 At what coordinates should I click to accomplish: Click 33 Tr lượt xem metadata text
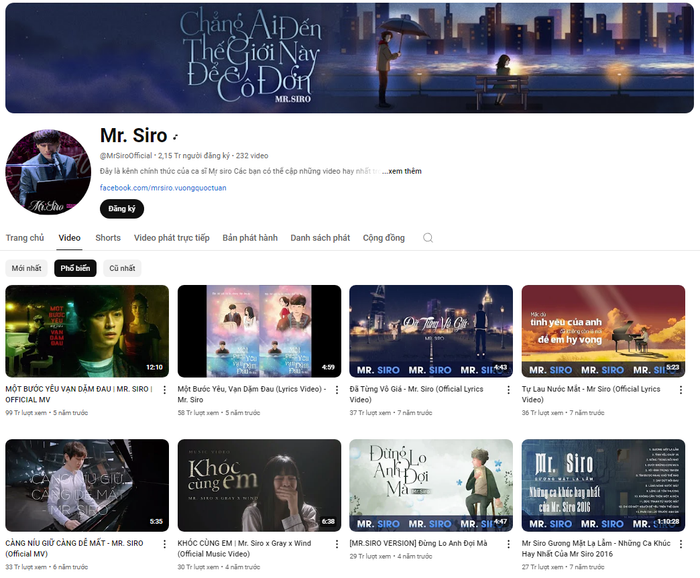point(46,567)
